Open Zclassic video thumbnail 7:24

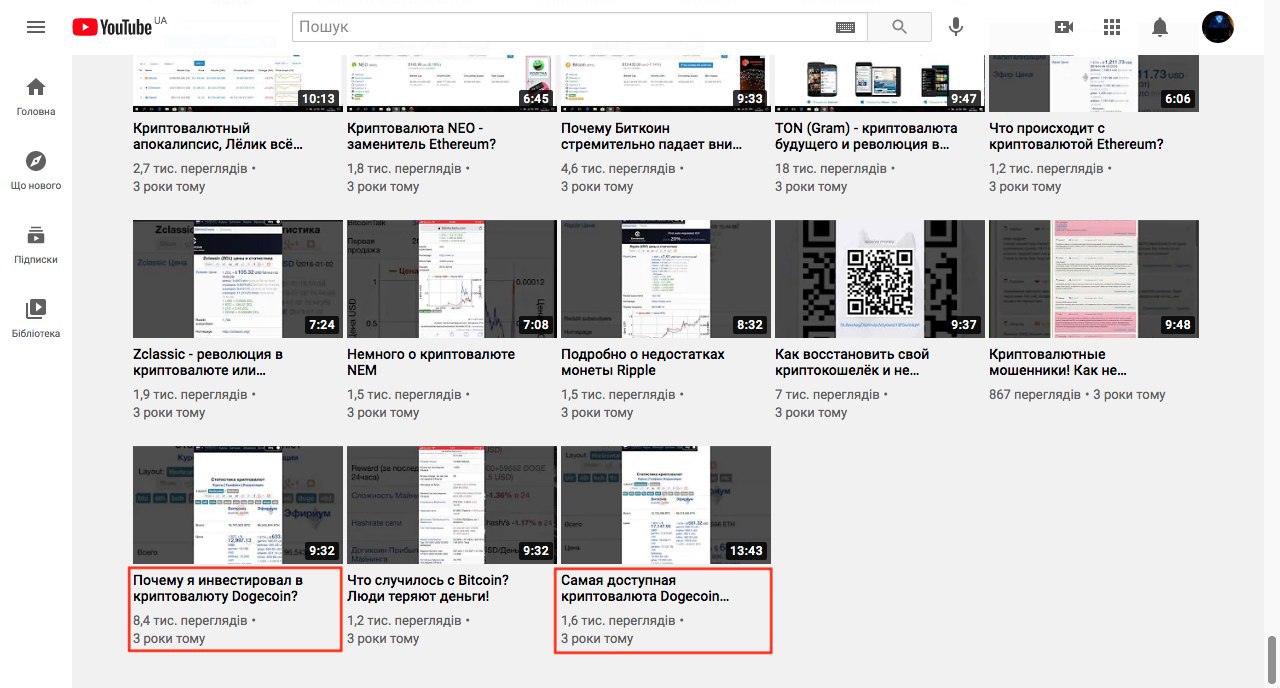pos(238,279)
